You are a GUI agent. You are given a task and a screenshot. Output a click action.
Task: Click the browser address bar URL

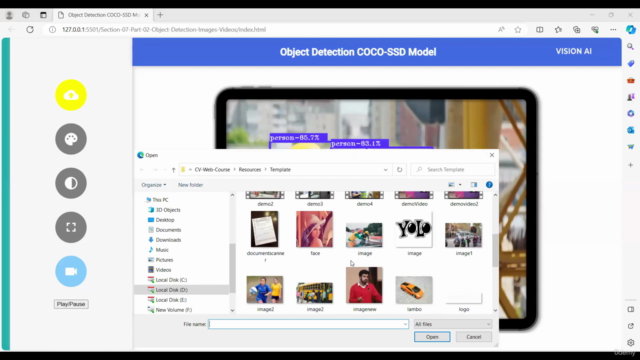(x=164, y=29)
